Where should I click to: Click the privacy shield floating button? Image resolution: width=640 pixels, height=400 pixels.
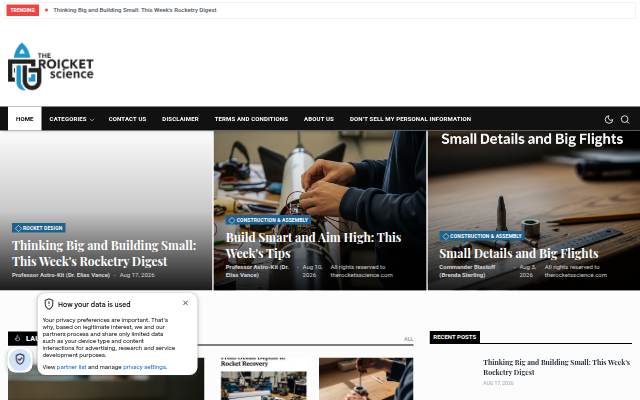[20, 359]
